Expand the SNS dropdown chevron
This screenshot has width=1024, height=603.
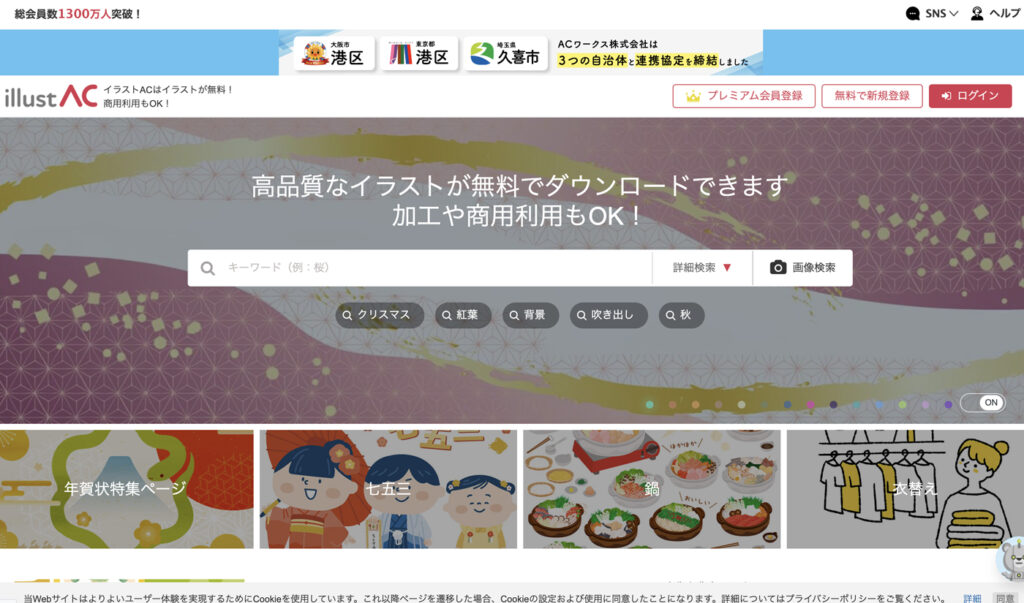[x=953, y=13]
